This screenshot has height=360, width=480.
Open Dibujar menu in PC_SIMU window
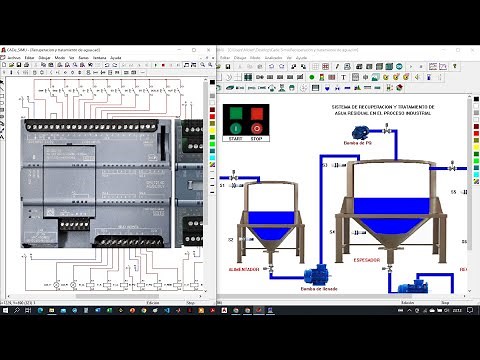tap(240, 58)
